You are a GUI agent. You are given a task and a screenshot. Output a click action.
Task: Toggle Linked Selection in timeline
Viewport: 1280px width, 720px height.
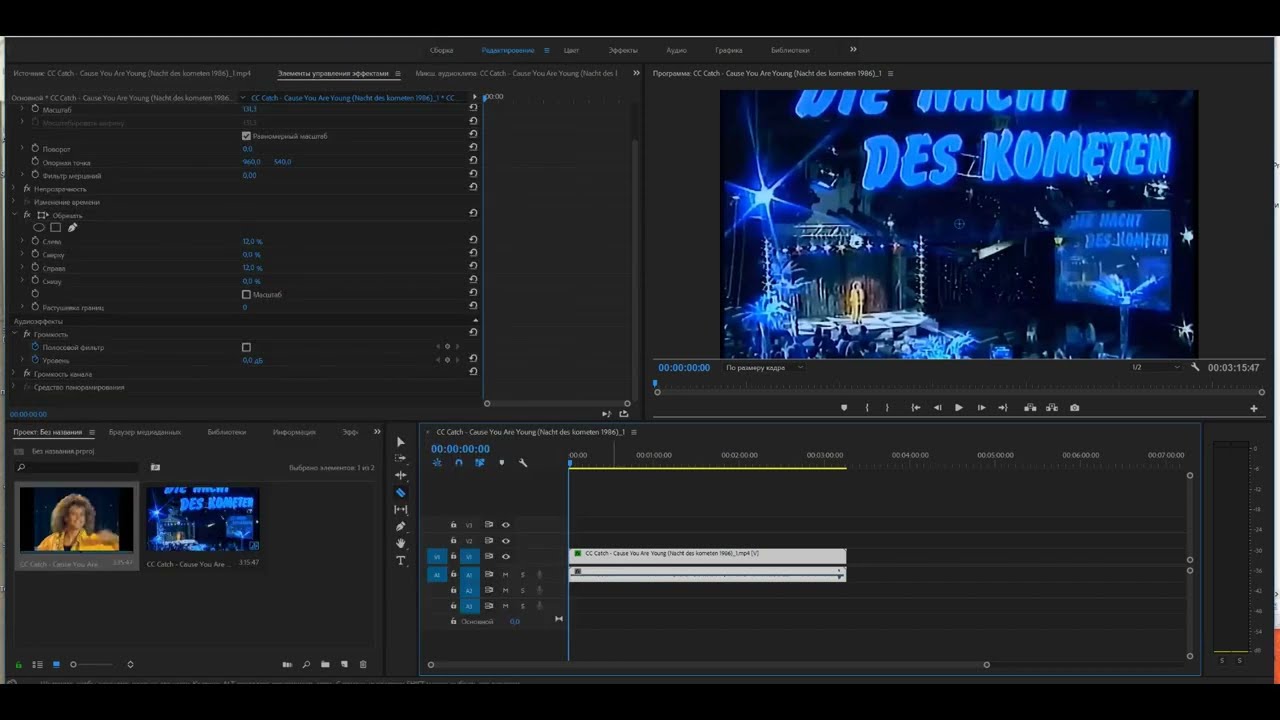click(480, 463)
